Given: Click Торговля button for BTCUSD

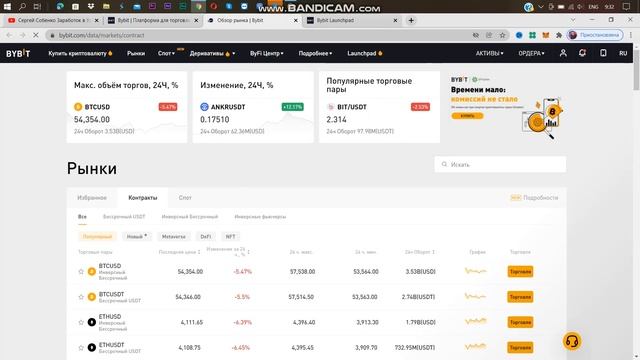Looking at the screenshot, I should click(520, 271).
